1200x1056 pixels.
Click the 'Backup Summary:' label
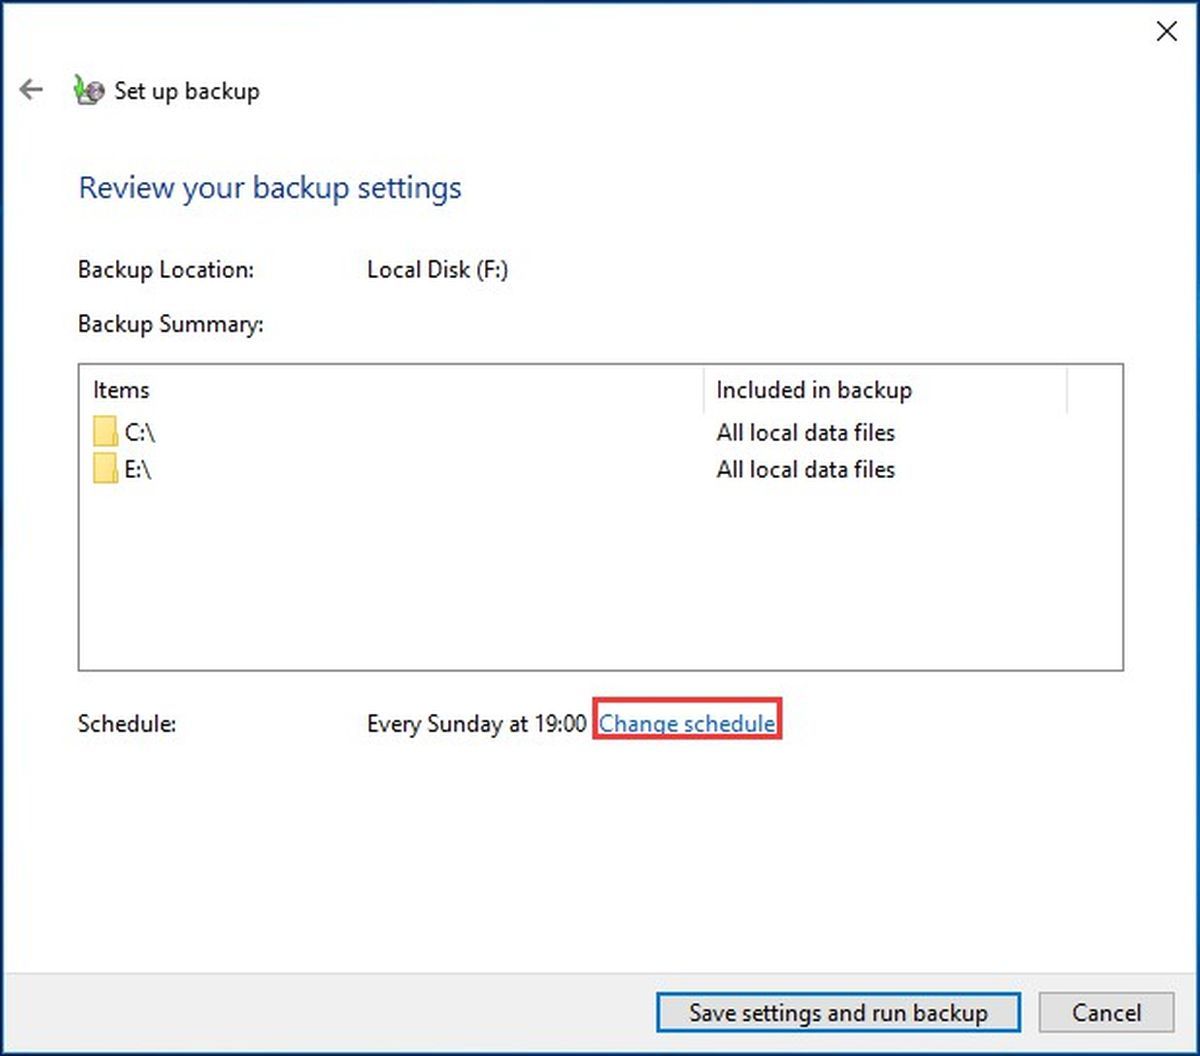click(171, 324)
